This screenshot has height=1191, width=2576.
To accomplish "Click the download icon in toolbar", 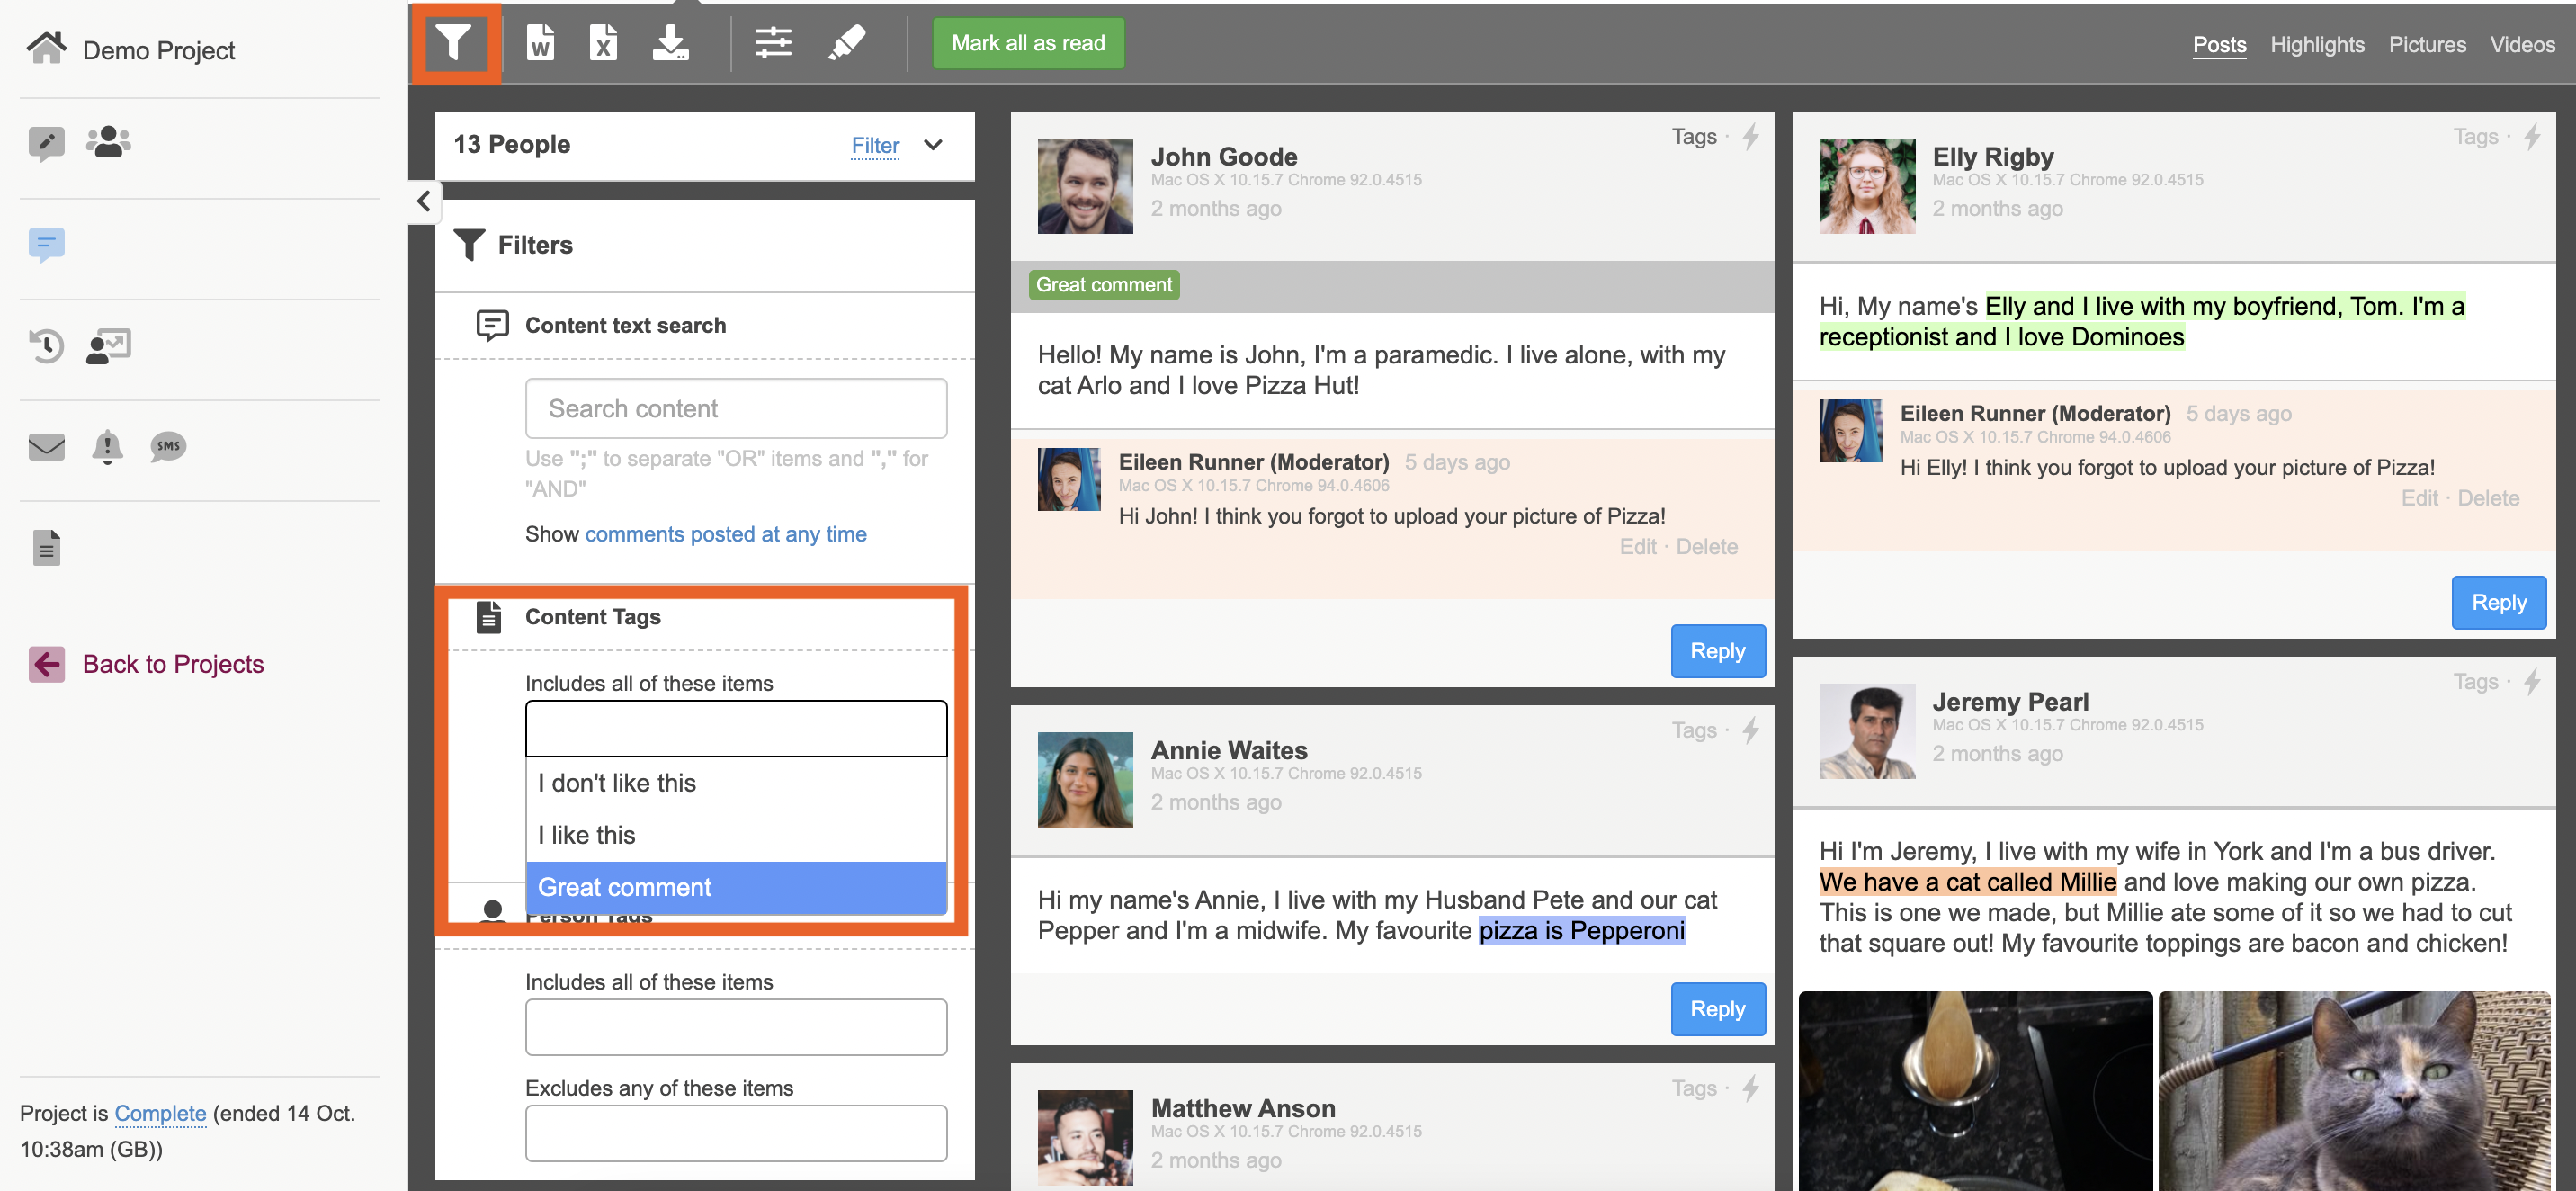I will [669, 43].
